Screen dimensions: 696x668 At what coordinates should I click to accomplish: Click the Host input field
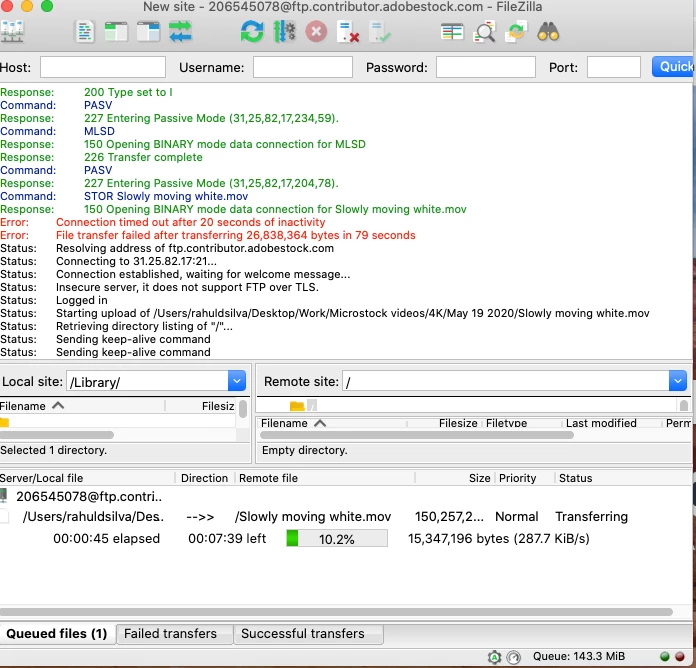(103, 67)
